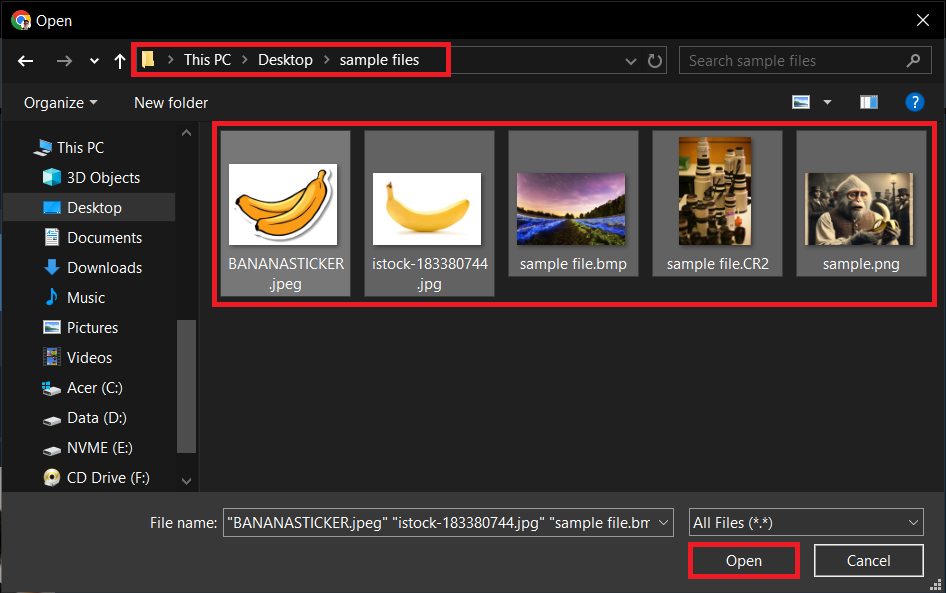Open Help via the question mark icon

click(x=915, y=101)
